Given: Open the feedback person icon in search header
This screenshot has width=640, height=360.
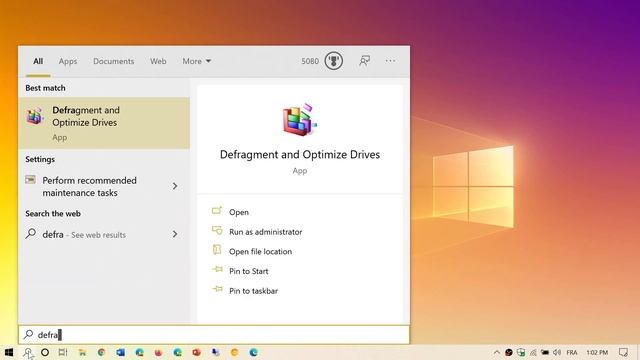Looking at the screenshot, I should coord(364,61).
